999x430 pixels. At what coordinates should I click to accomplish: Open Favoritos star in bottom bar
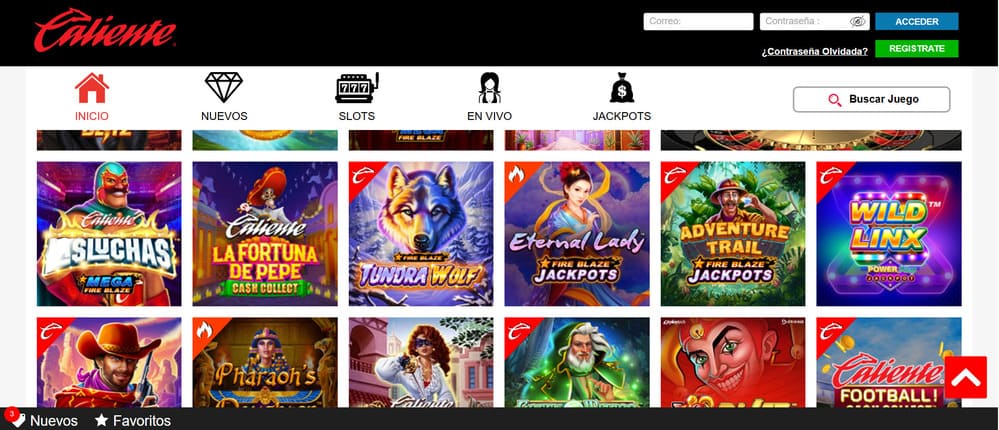click(101, 420)
